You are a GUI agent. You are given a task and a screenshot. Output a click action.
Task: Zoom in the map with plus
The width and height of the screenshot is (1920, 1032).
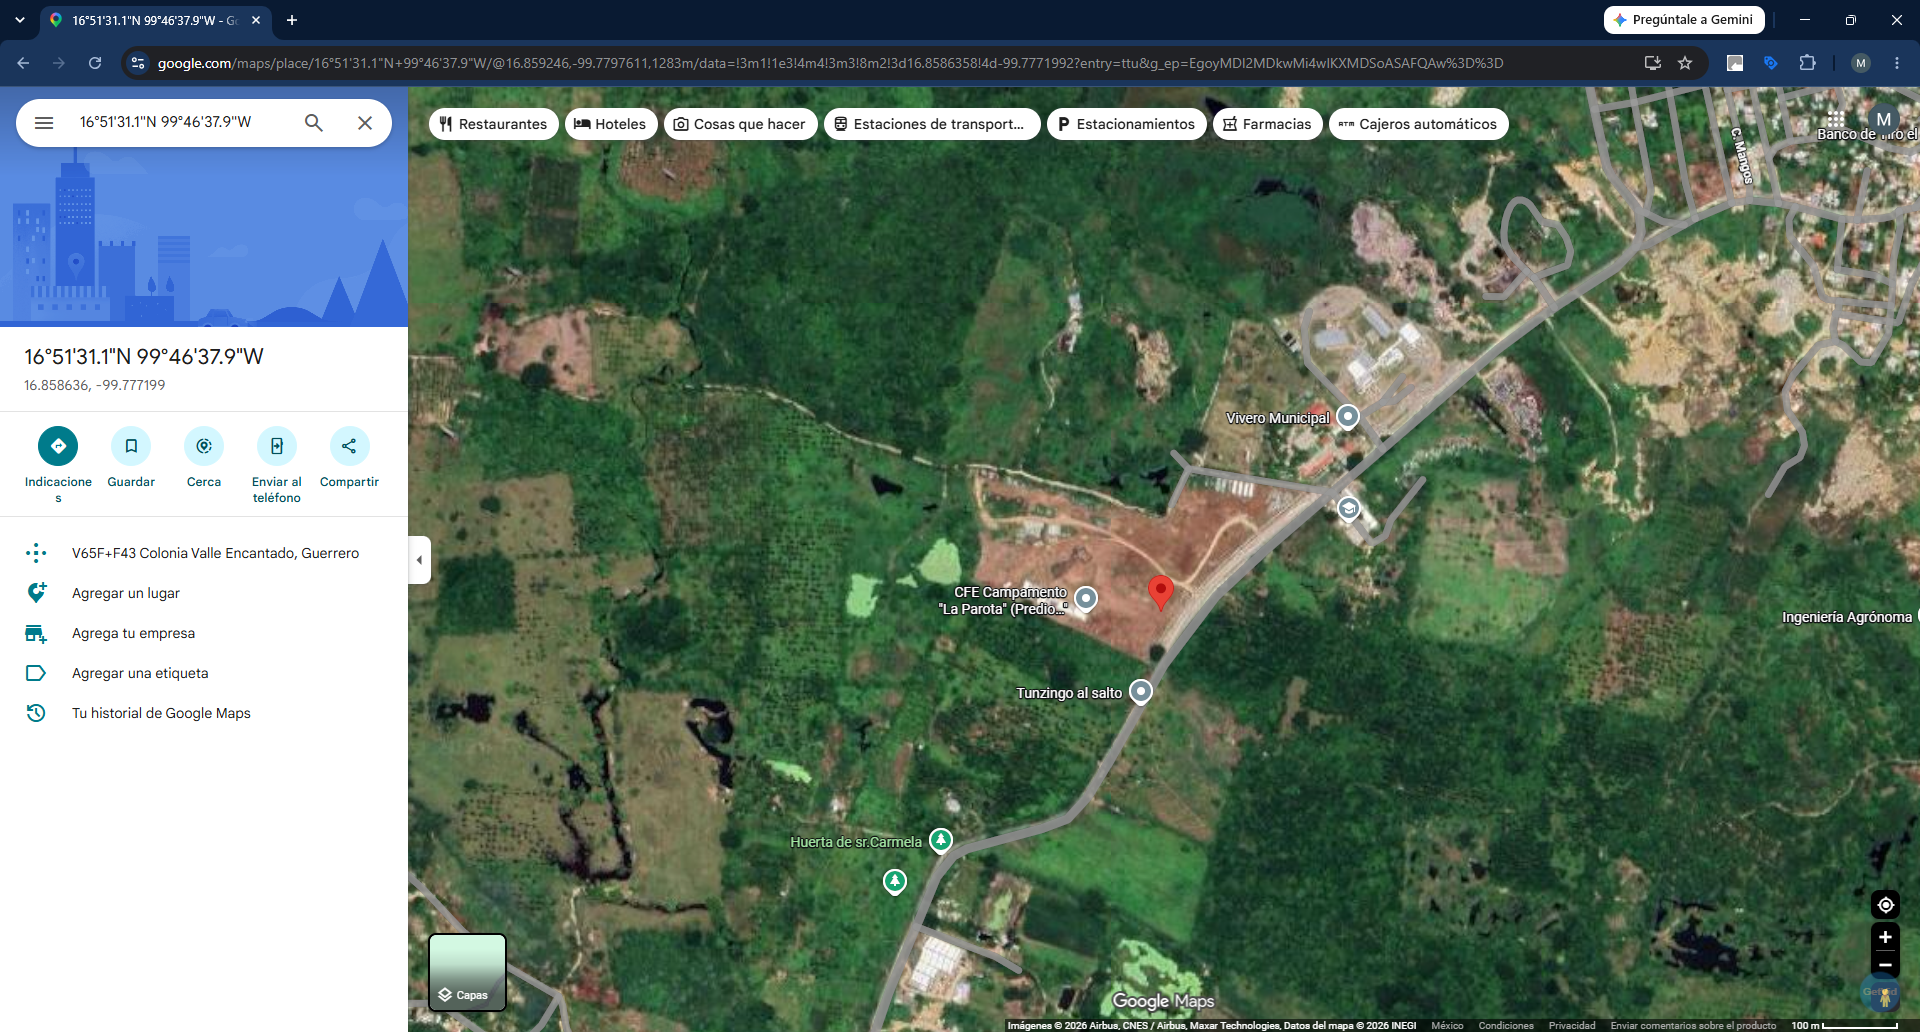pyautogui.click(x=1885, y=937)
